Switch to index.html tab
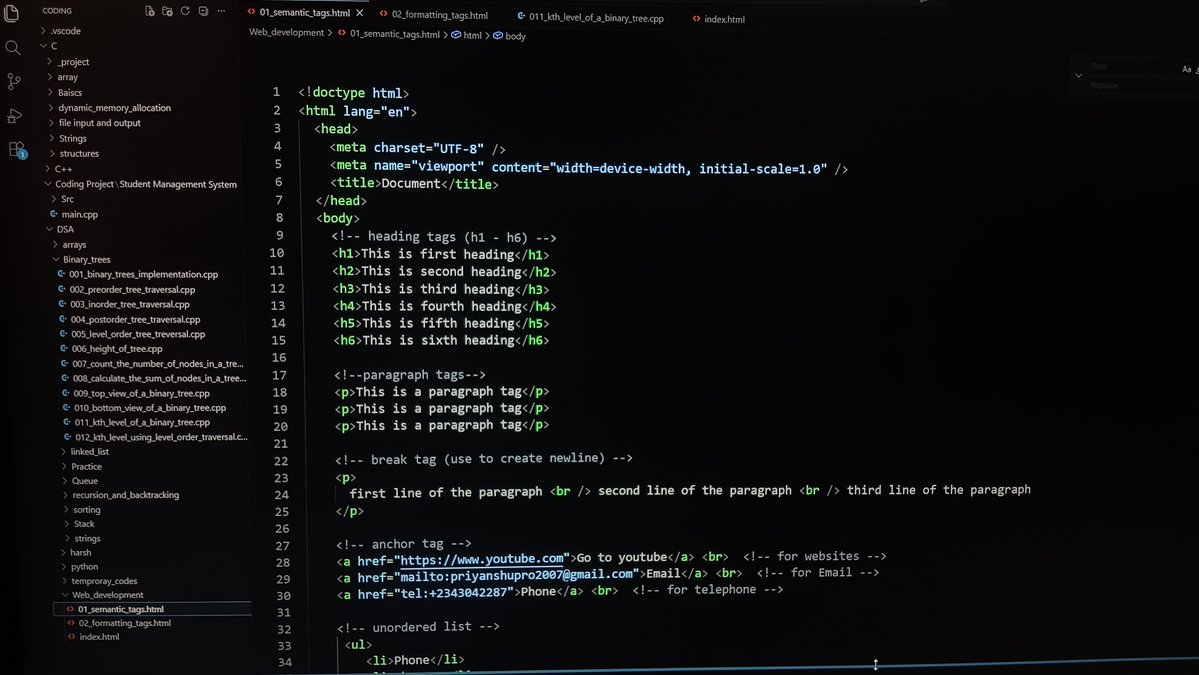Viewport: 1199px width, 675px height. click(x=718, y=19)
